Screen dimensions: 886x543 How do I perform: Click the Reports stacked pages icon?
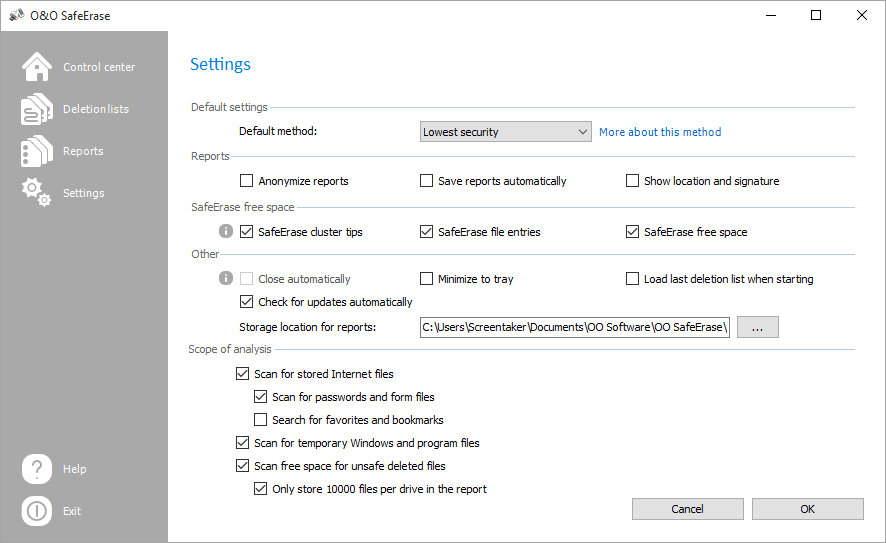click(x=37, y=151)
